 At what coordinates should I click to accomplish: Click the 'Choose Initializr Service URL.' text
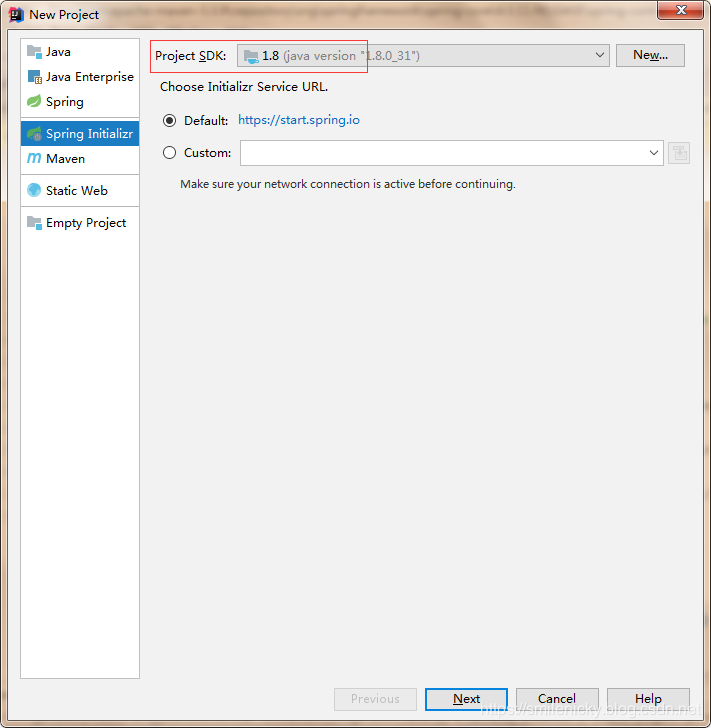[x=244, y=87]
